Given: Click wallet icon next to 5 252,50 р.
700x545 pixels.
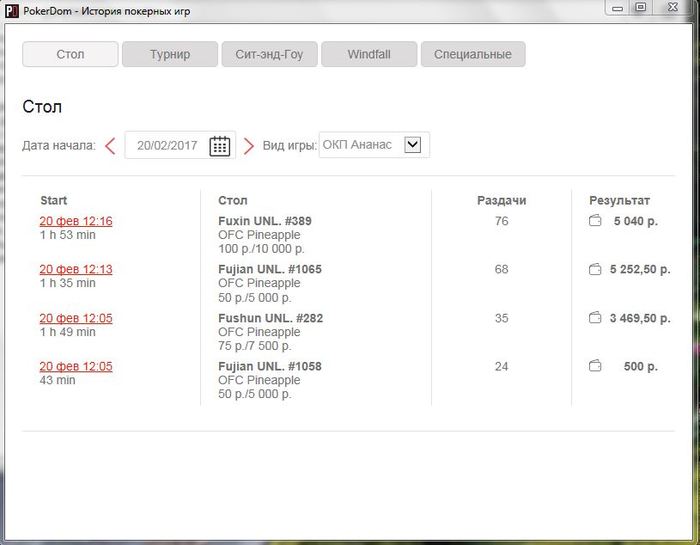Looking at the screenshot, I should 595,269.
